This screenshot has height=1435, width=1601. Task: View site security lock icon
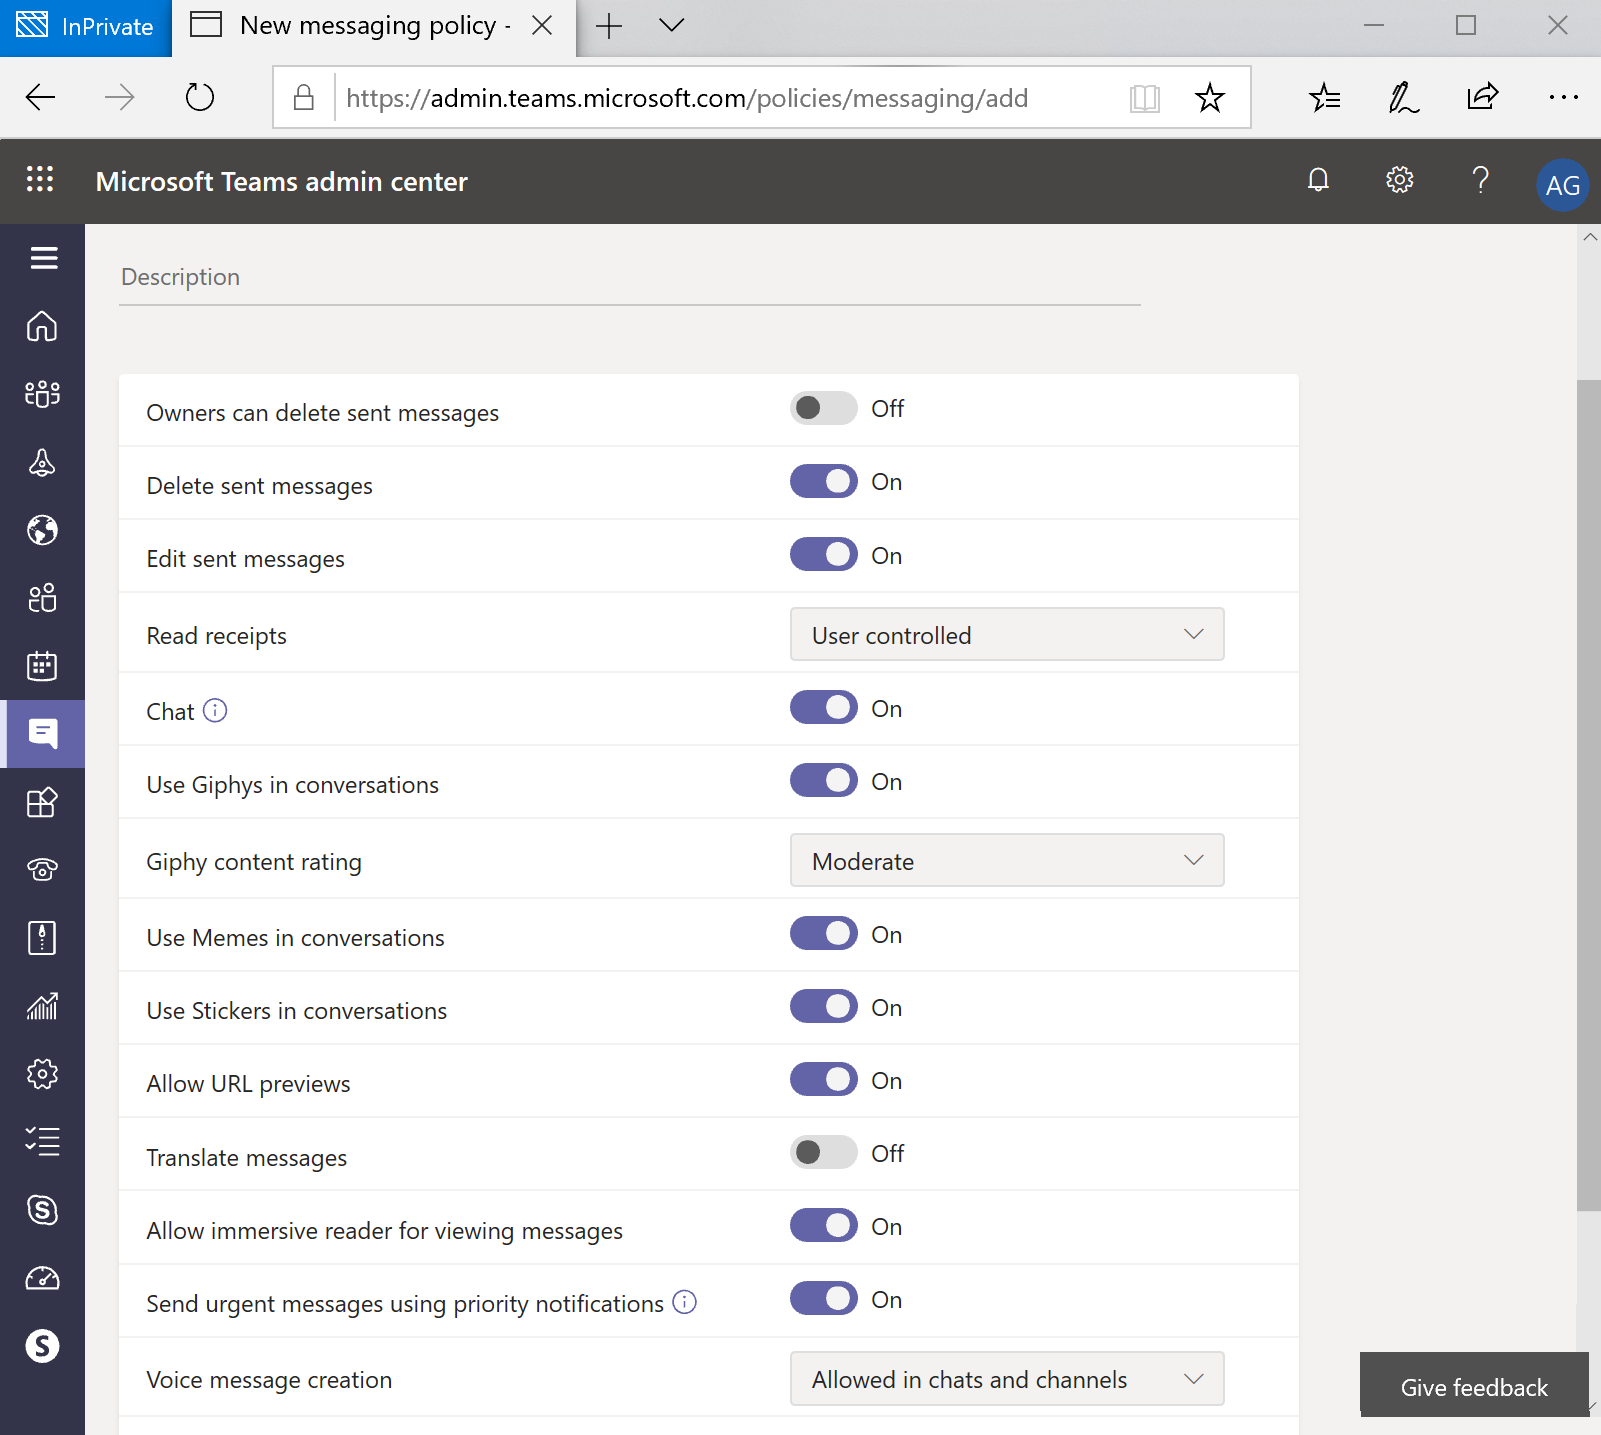(x=304, y=97)
